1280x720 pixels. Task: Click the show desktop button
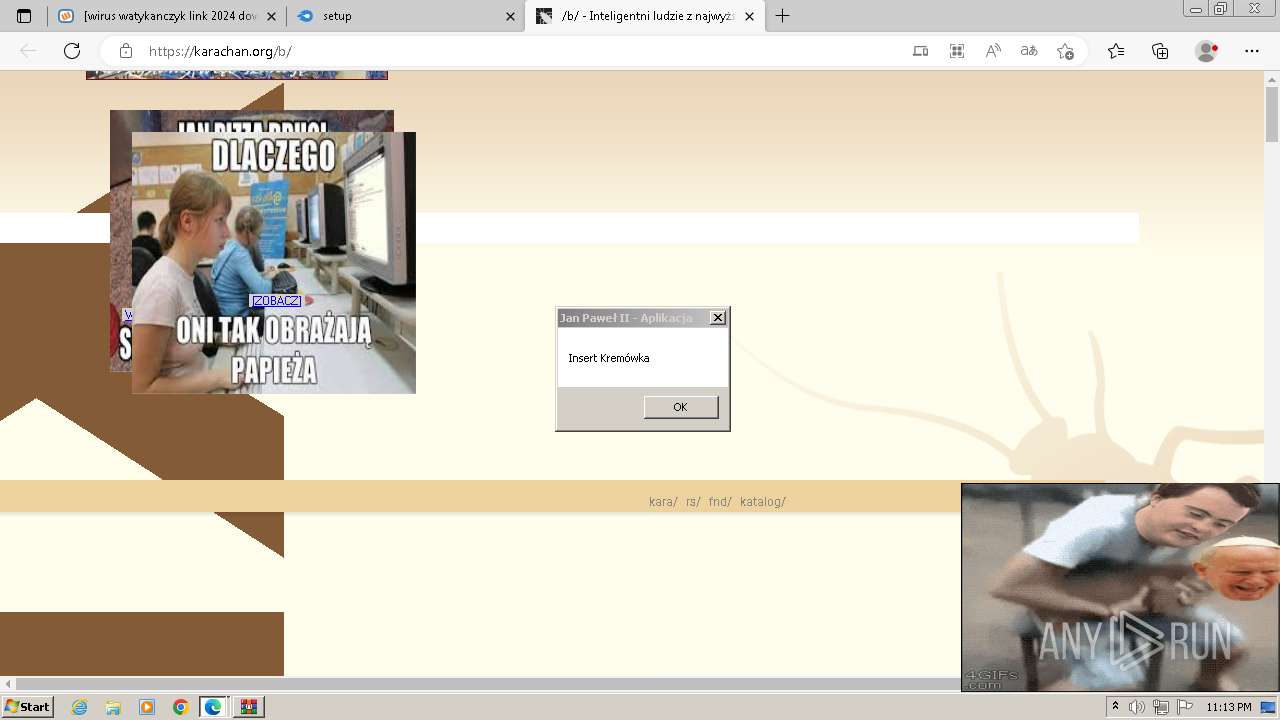(1269, 707)
